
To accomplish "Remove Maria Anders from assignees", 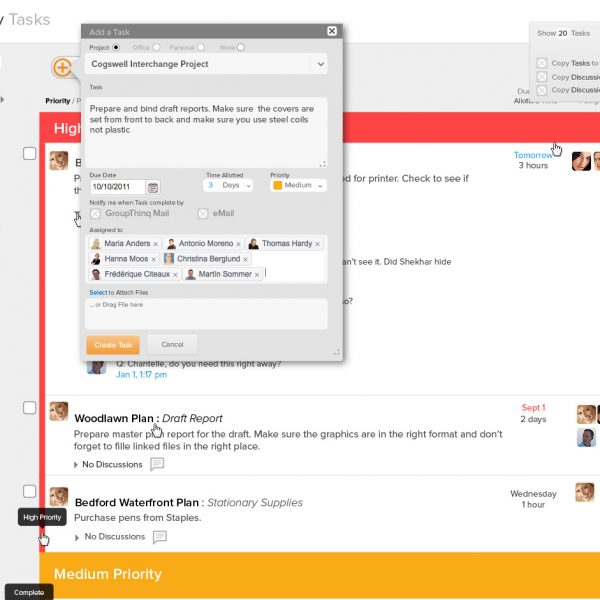I will (x=155, y=244).
